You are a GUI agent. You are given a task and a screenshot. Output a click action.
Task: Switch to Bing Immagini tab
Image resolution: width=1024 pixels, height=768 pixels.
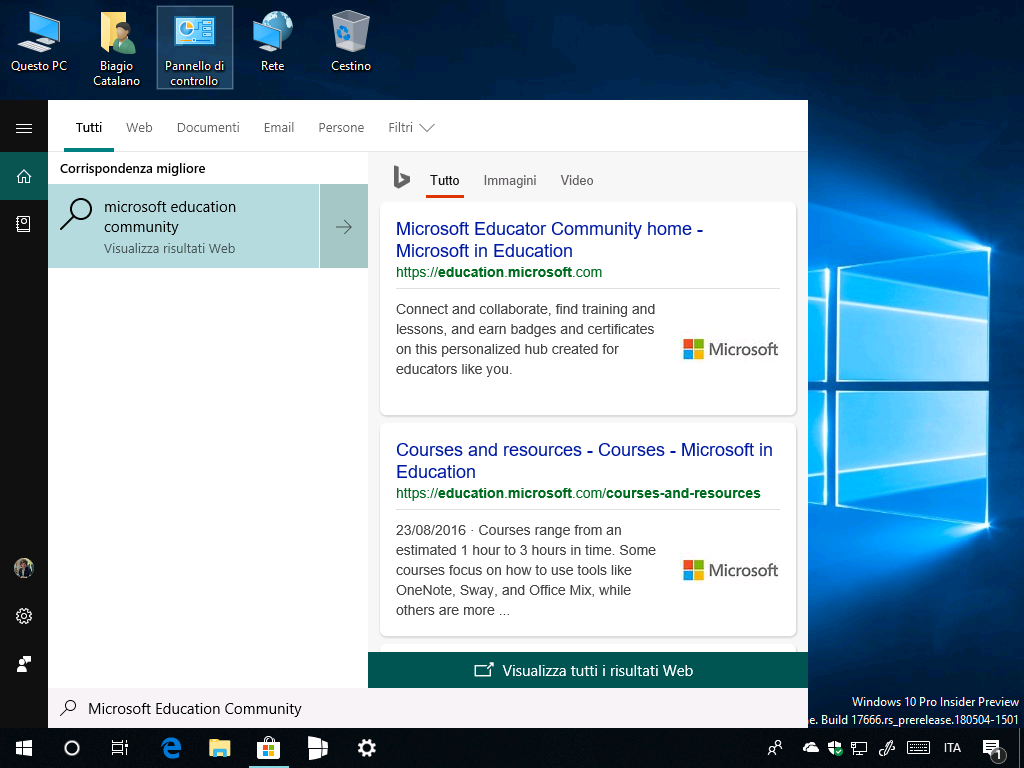click(x=509, y=180)
